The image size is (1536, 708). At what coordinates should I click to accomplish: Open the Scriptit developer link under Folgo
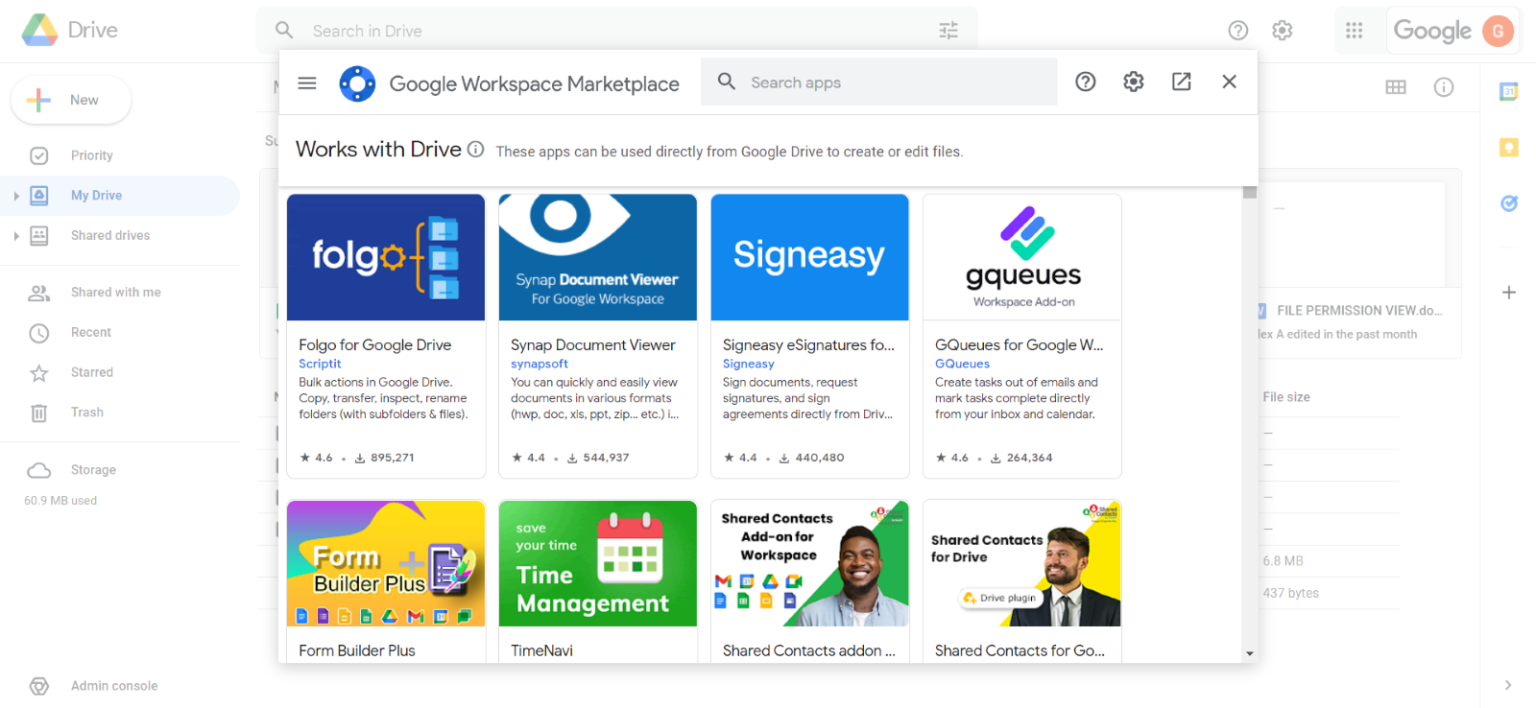tap(320, 364)
